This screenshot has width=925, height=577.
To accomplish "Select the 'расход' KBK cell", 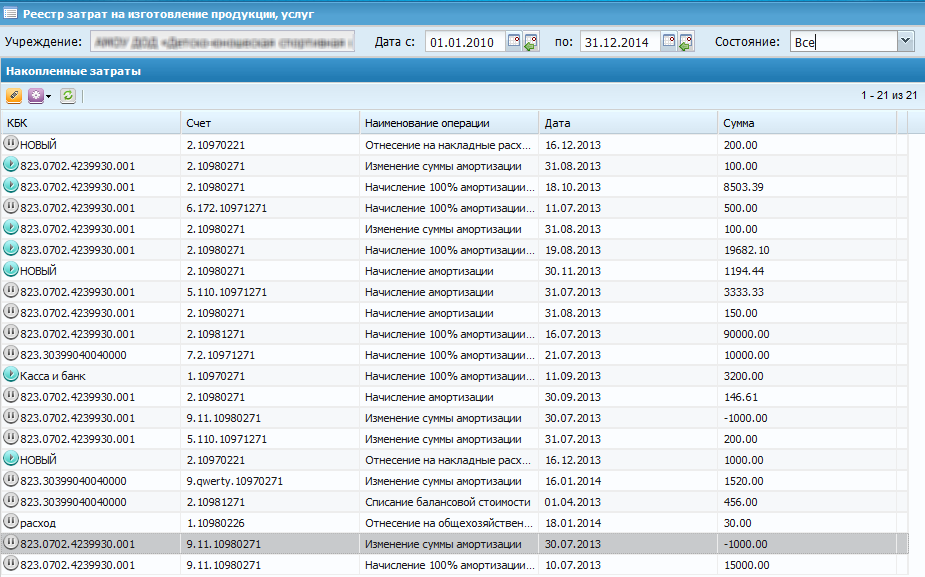I will point(90,523).
